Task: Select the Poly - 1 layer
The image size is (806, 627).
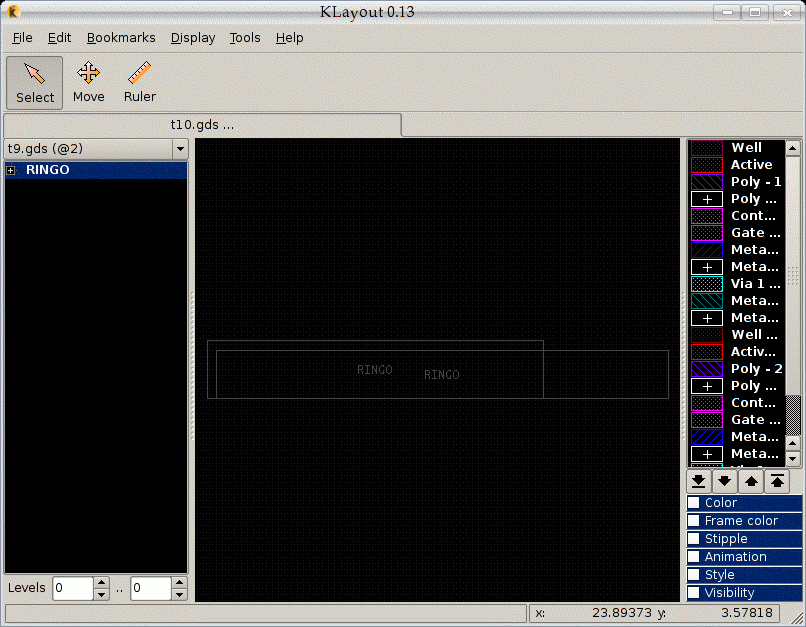Action: pyautogui.click(x=755, y=182)
